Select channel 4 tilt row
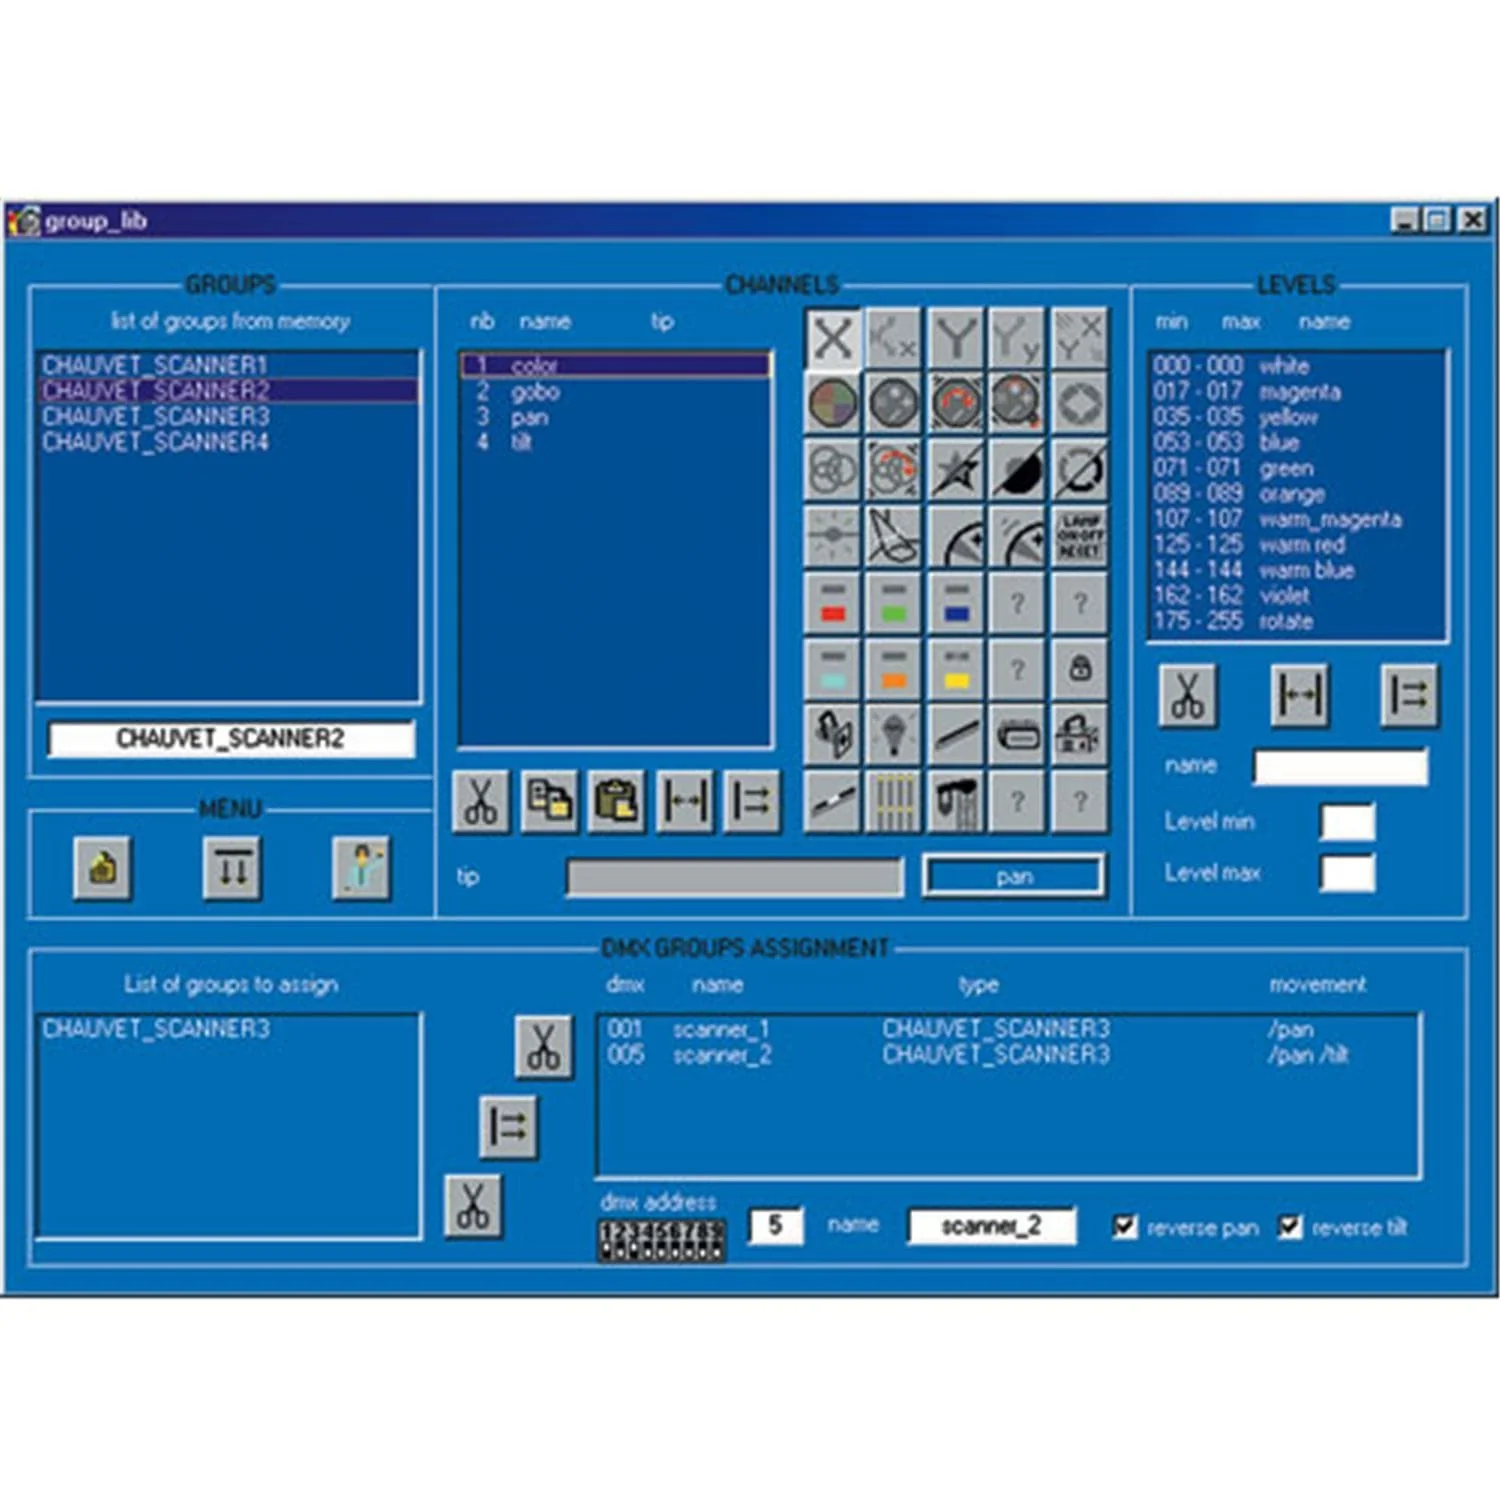Viewport: 1500px width, 1500px height. [615, 442]
